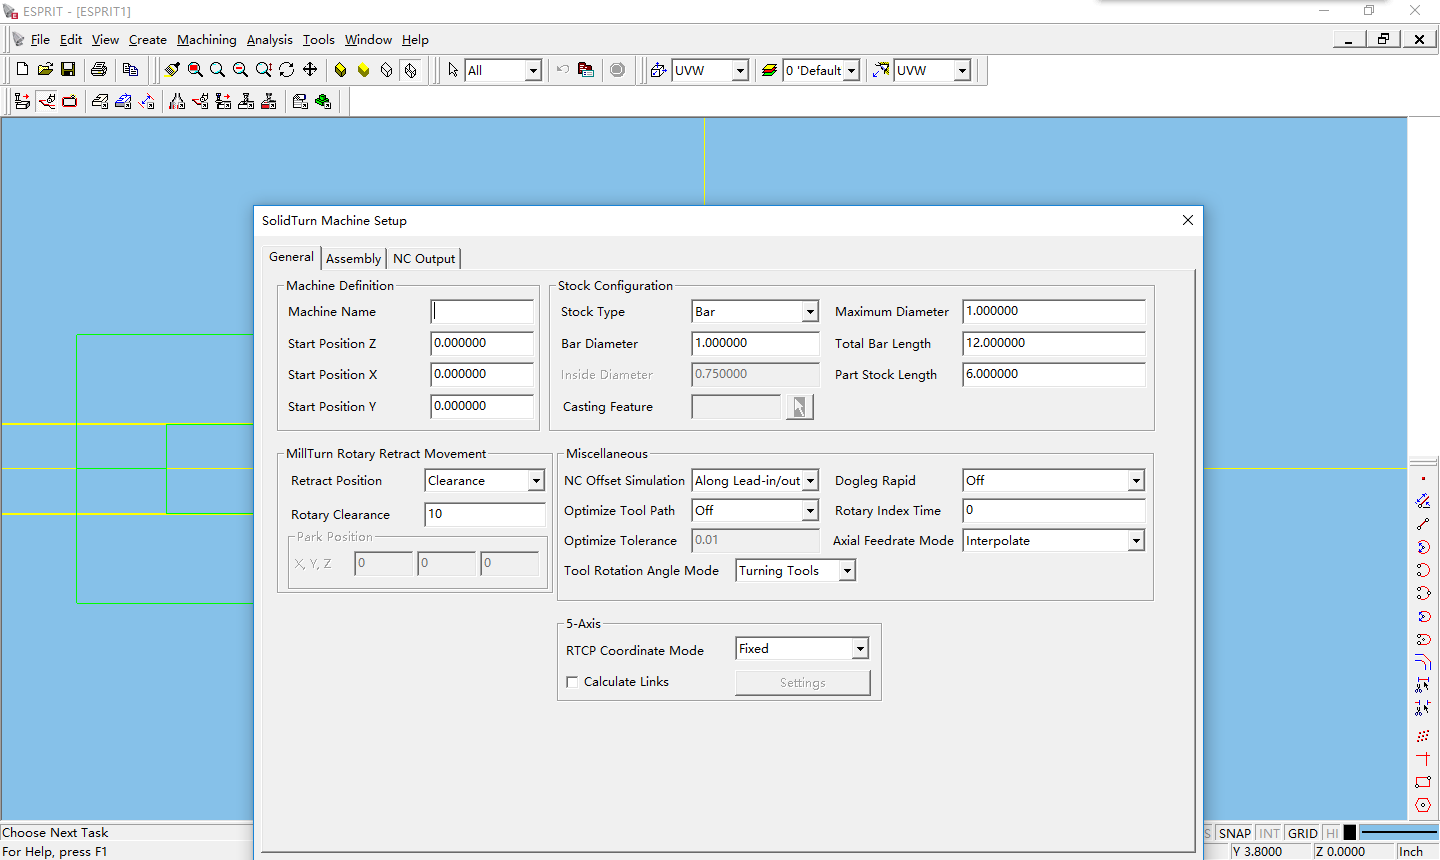Open the Axial Feedrate Mode dropdown

click(1136, 541)
